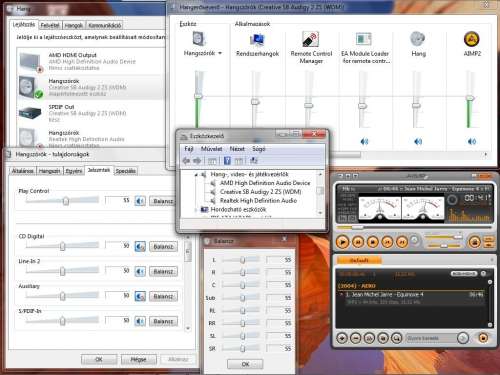Open the Hangszórók device dropdown in the mixer

(220, 53)
